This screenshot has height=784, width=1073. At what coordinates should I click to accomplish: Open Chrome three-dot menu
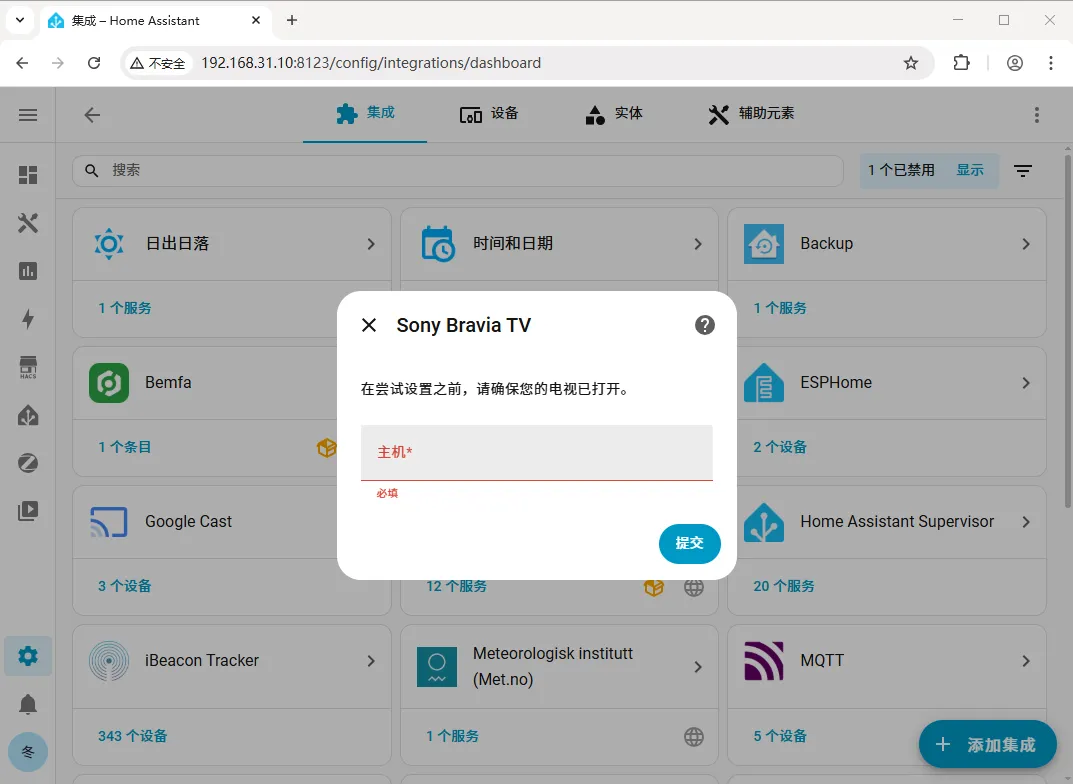pyautogui.click(x=1050, y=63)
